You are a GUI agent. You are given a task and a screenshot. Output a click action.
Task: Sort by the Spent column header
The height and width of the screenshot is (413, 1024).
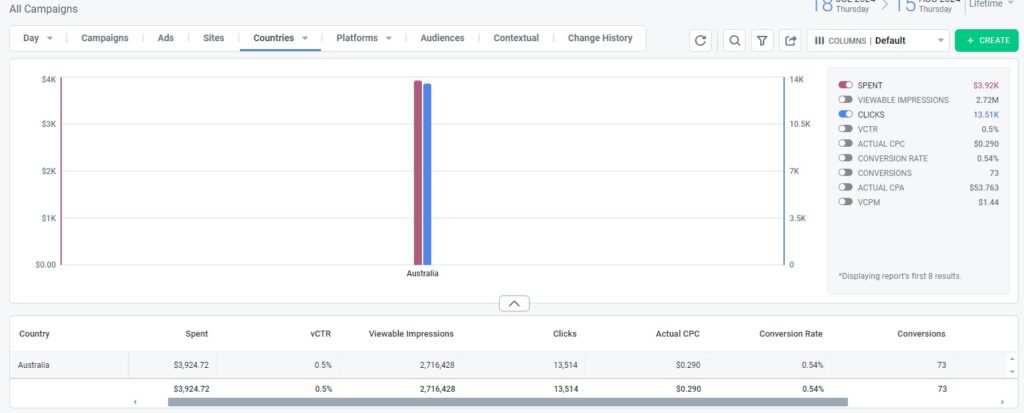tap(197, 333)
